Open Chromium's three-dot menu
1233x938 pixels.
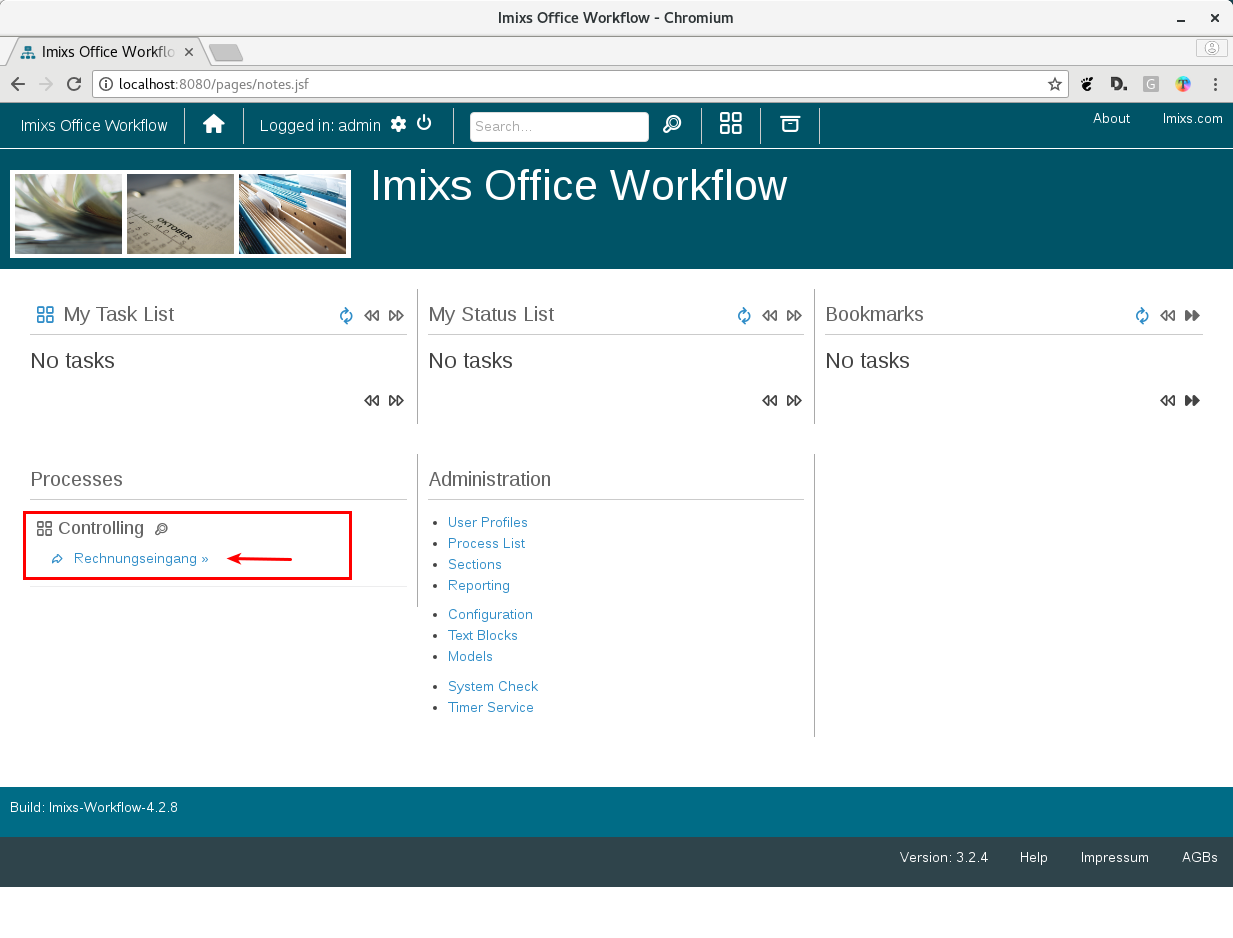(1215, 85)
